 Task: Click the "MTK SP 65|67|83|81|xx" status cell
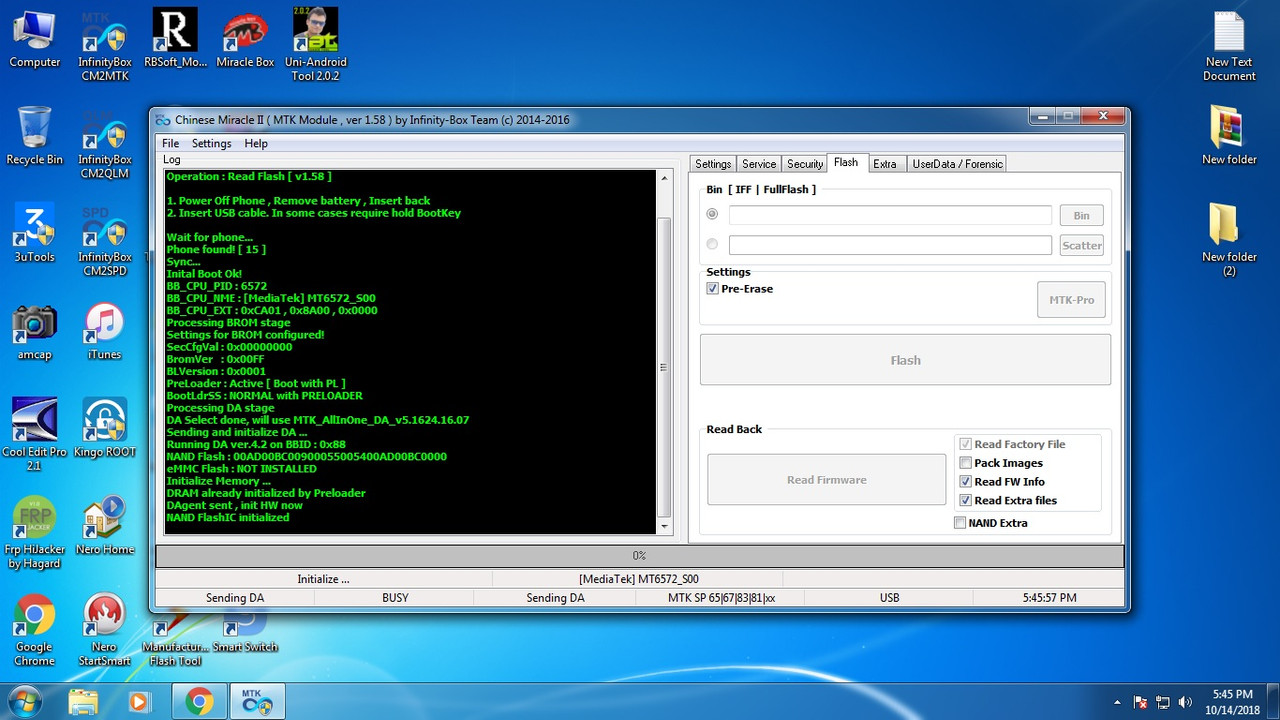point(721,598)
